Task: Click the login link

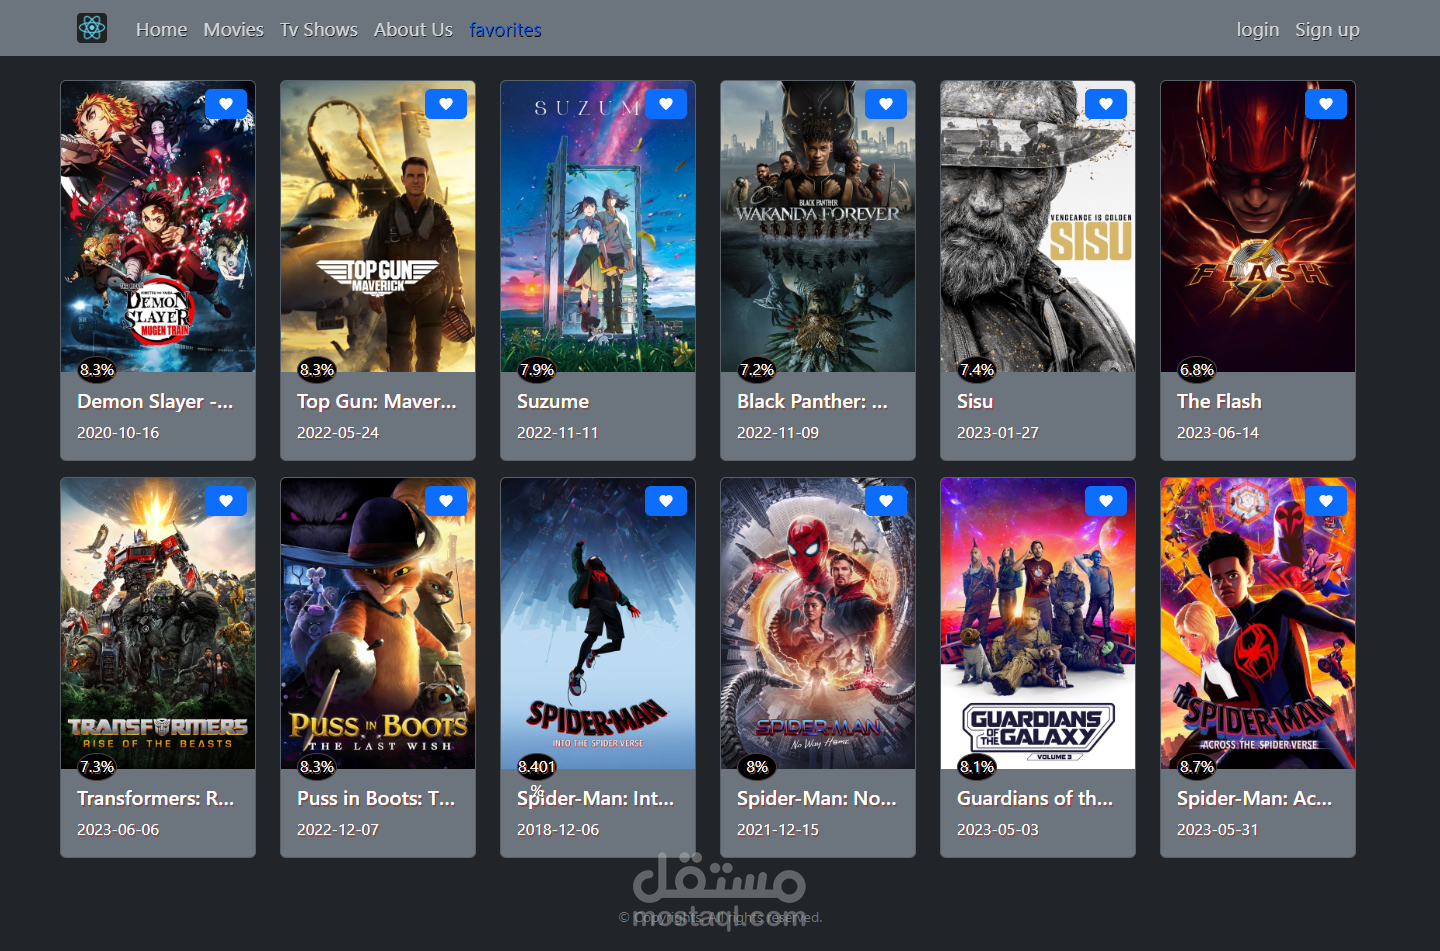Action: pyautogui.click(x=1257, y=29)
